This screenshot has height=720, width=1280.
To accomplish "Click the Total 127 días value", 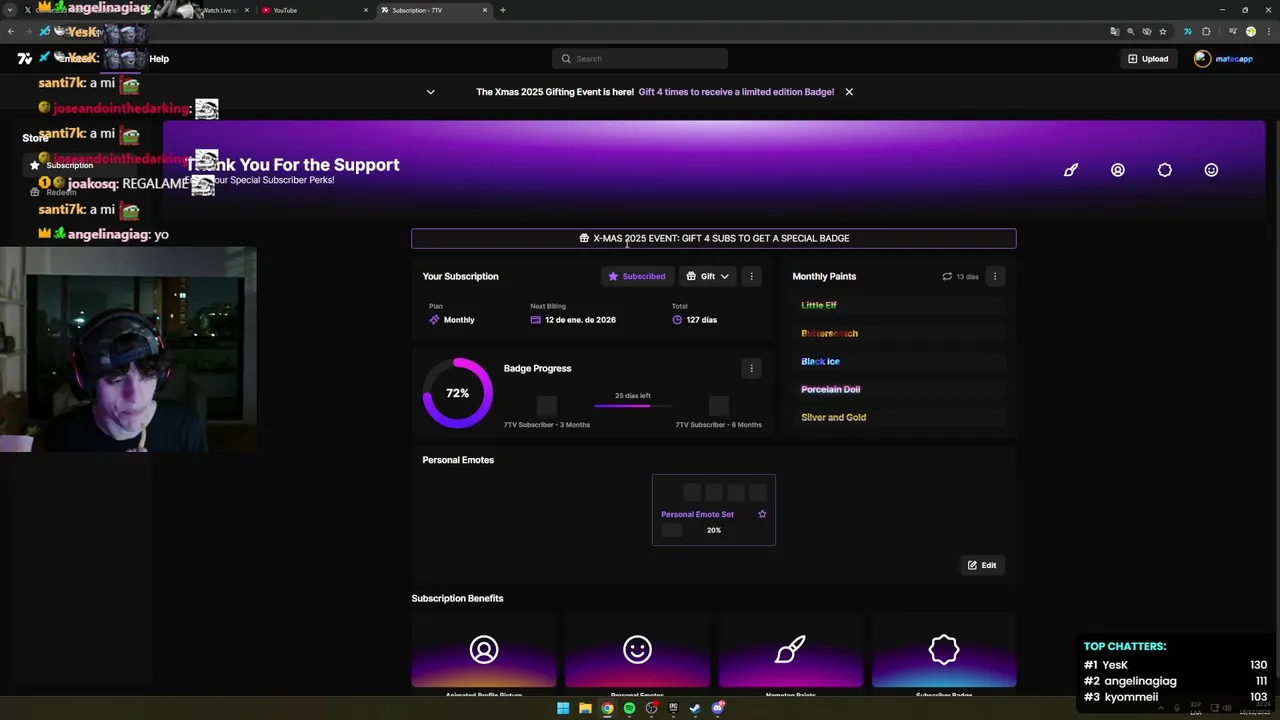I will point(701,320).
